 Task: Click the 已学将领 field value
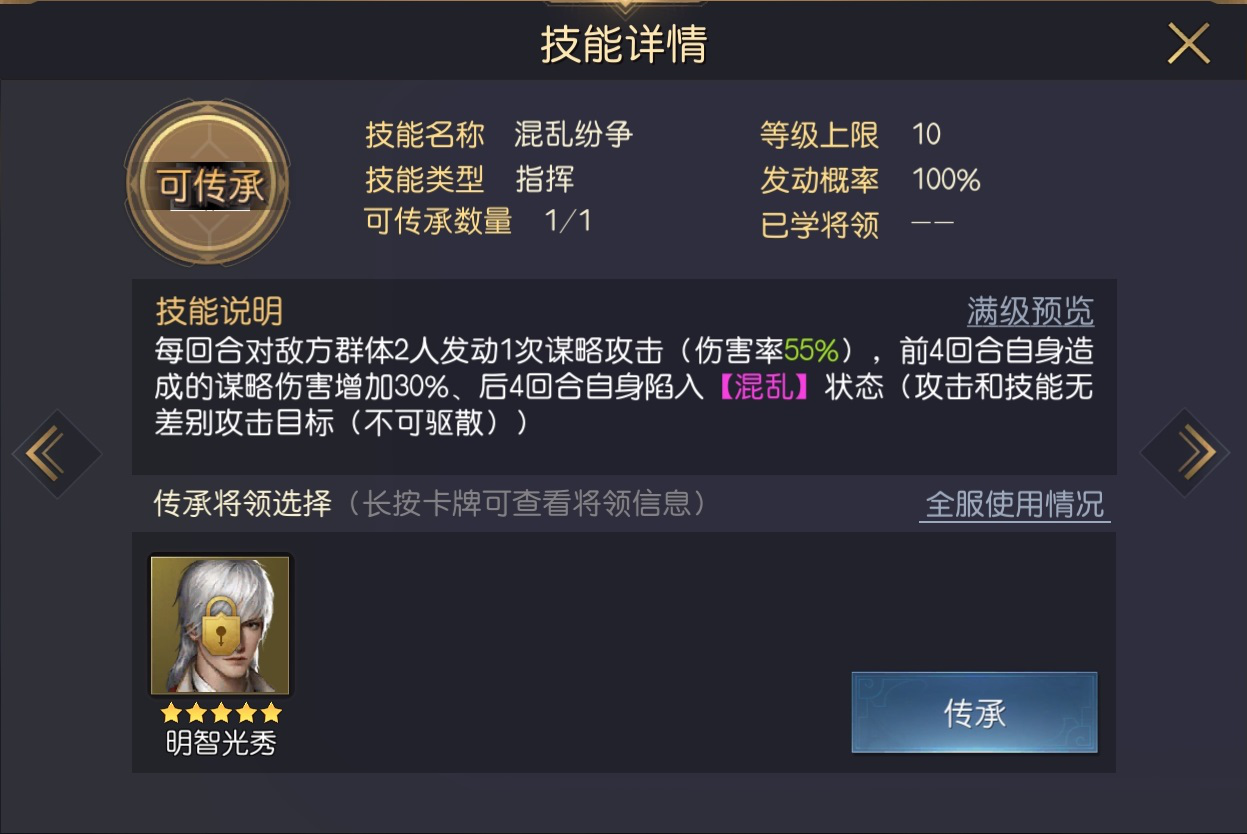pos(932,222)
